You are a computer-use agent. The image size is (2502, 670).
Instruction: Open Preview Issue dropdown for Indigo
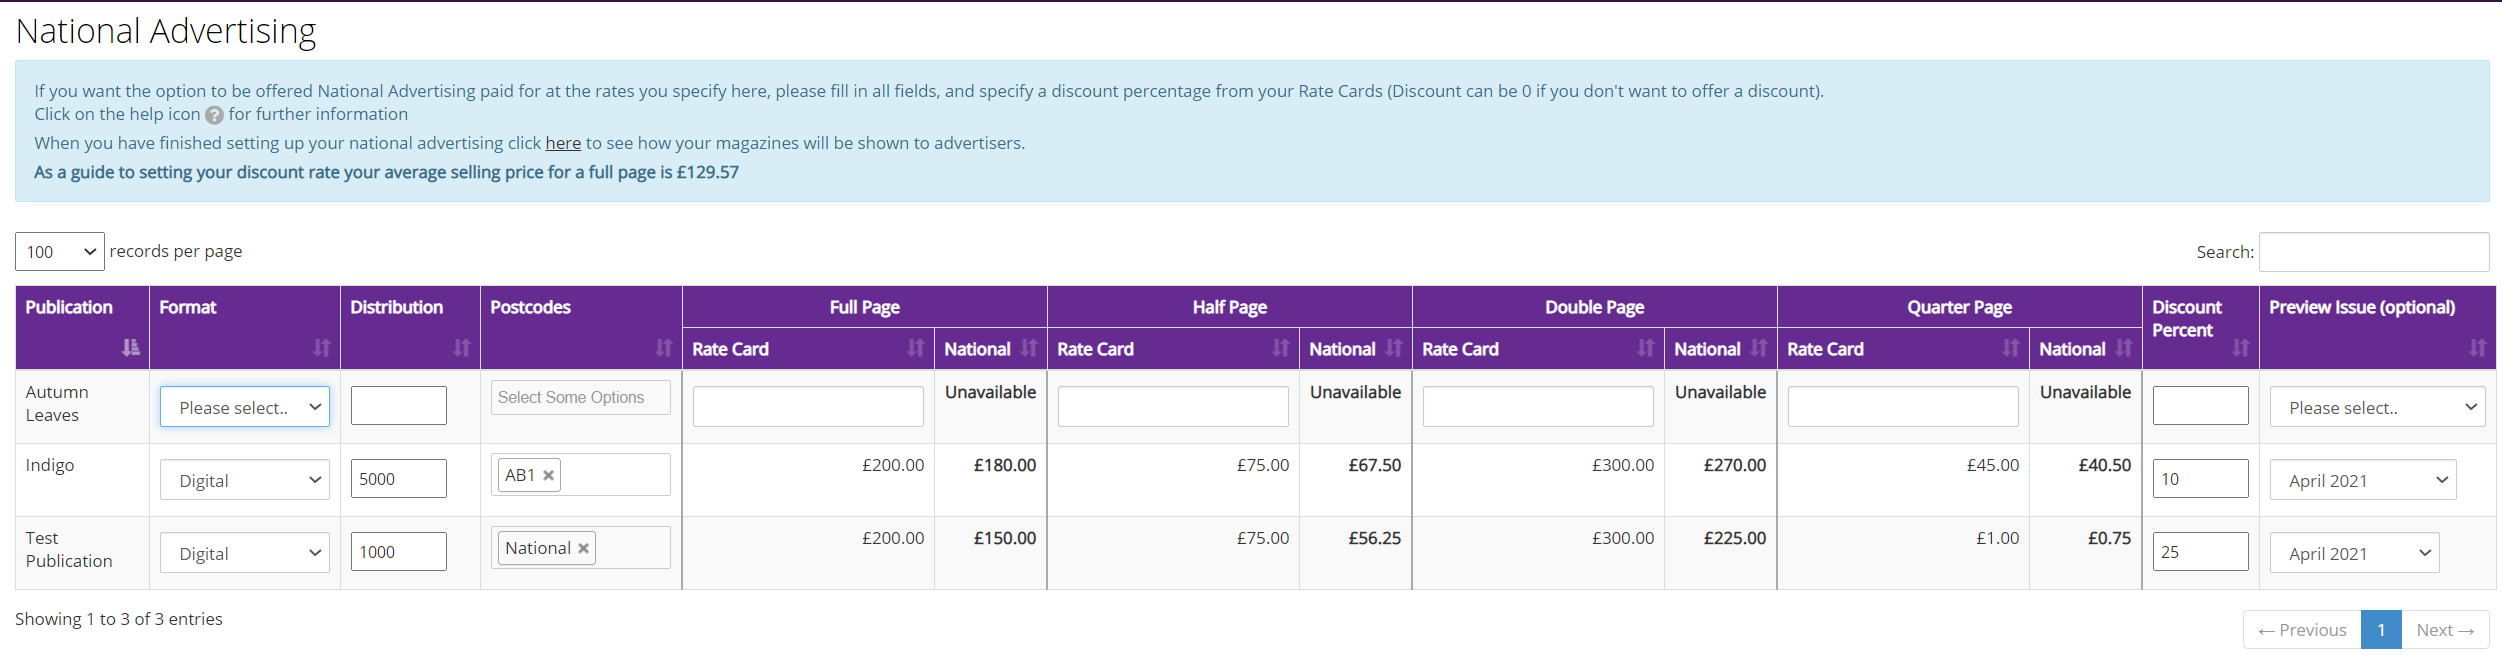coord(2363,480)
